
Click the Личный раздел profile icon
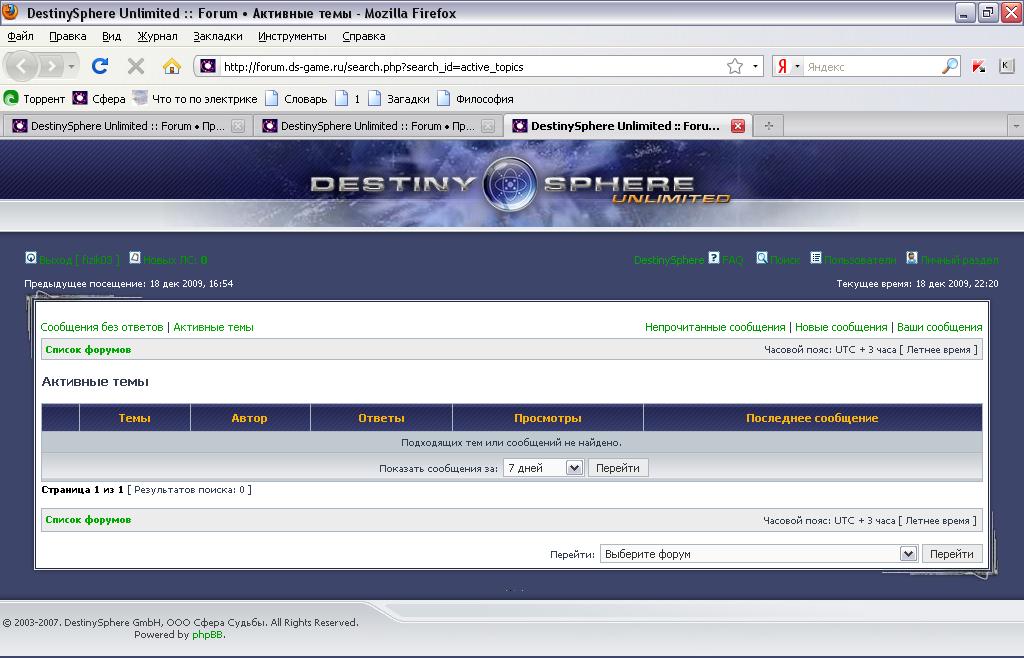(912, 258)
